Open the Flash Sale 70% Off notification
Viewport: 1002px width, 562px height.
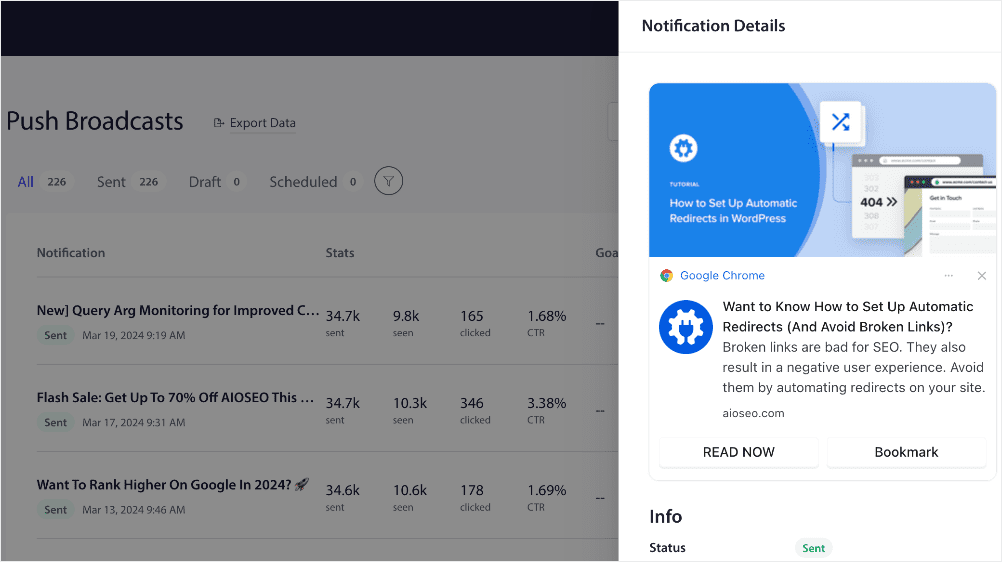click(175, 398)
